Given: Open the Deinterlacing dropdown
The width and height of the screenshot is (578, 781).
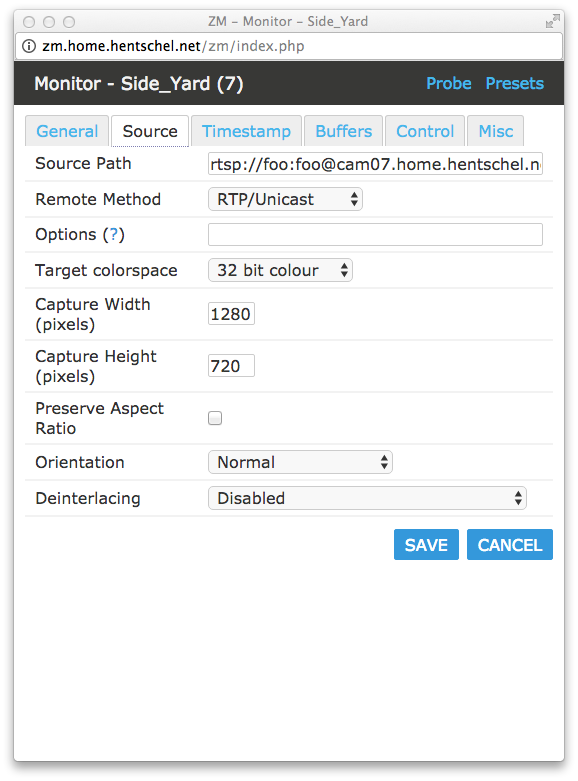Looking at the screenshot, I should click(x=367, y=498).
